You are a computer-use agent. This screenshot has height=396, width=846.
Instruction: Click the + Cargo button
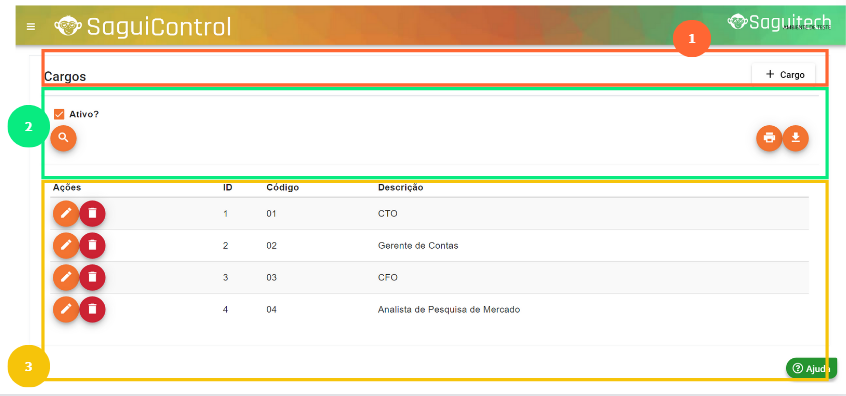pyautogui.click(x=783, y=74)
